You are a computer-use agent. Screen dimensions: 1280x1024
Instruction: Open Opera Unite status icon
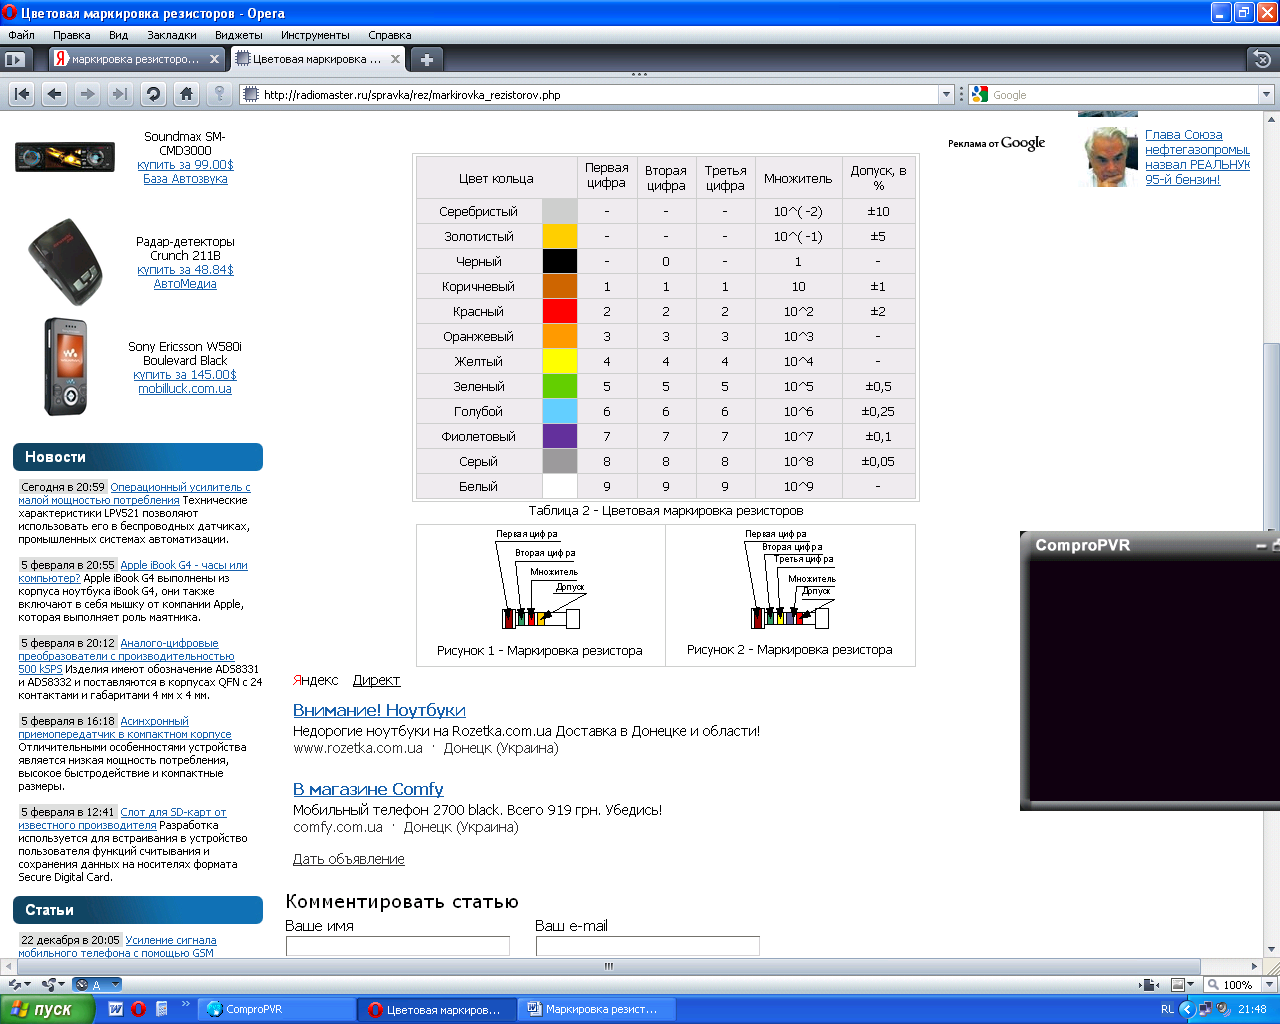pos(50,985)
